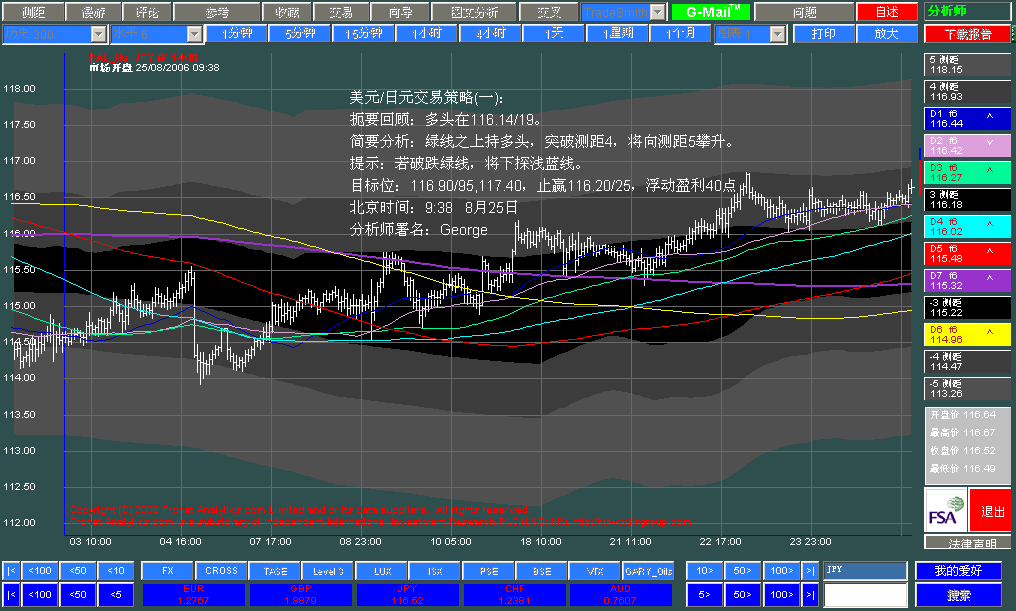1016x611 pixels.
Task: Toggle the purple D7 115.32 indicator
Action: tap(967, 281)
